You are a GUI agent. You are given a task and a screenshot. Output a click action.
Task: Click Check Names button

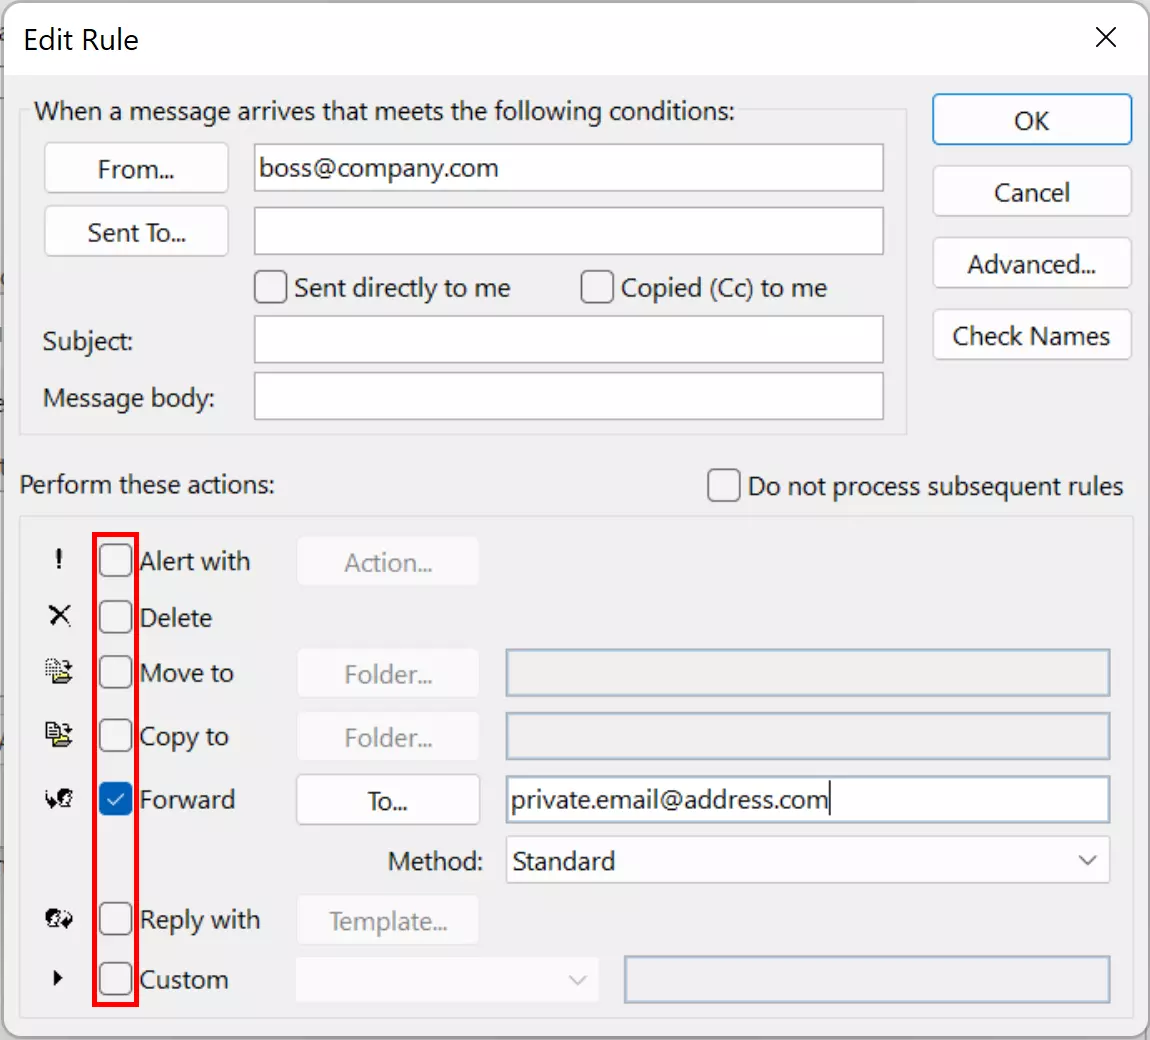[x=1031, y=335]
